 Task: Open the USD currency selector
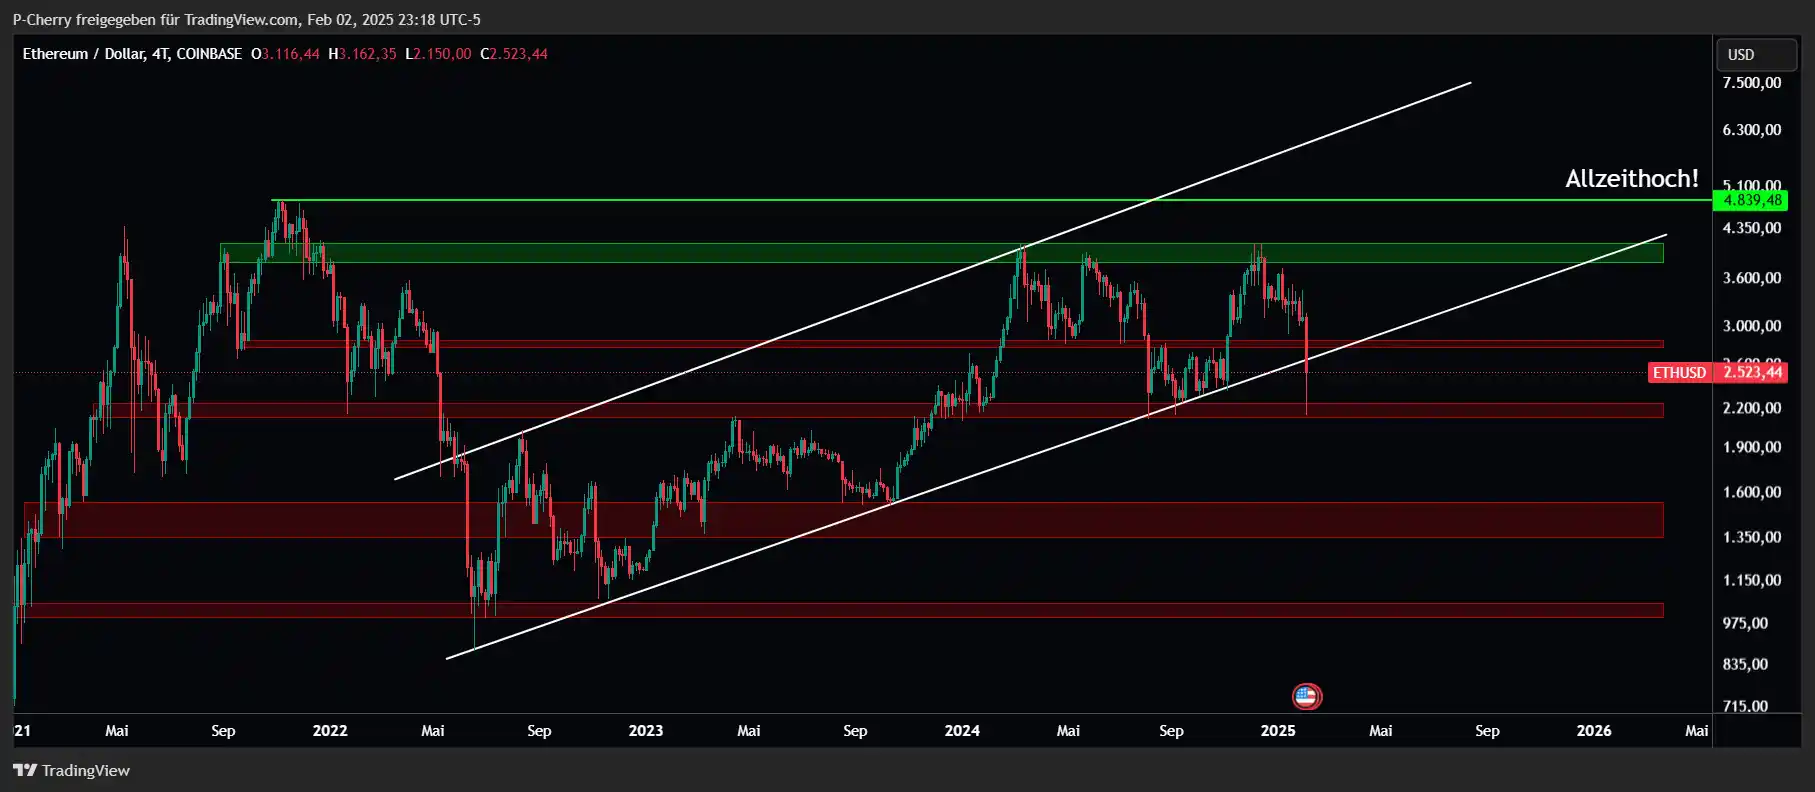1756,55
